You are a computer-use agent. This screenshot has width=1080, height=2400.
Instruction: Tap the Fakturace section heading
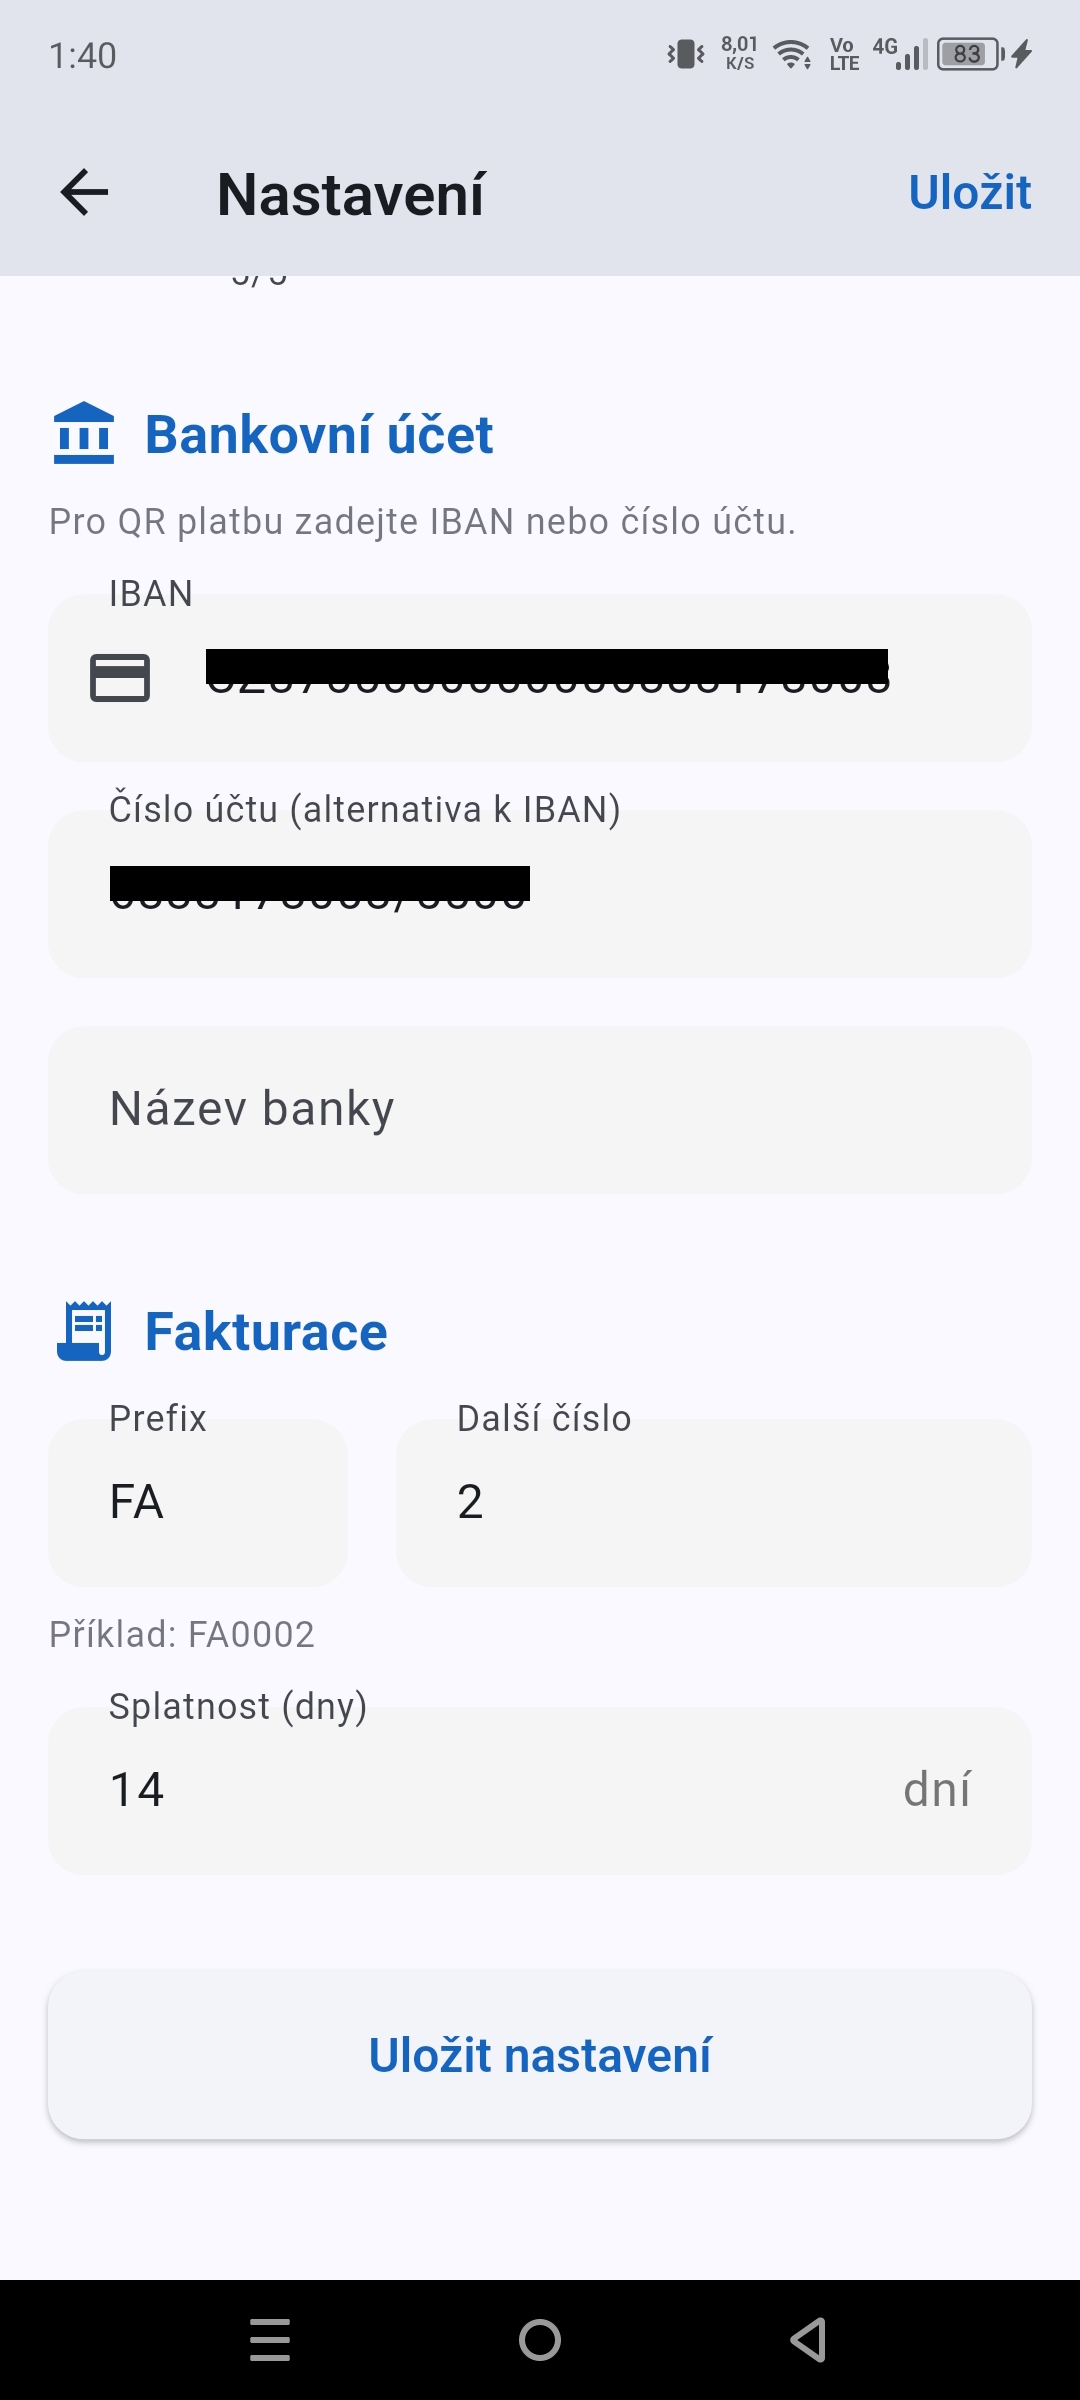[x=266, y=1332]
